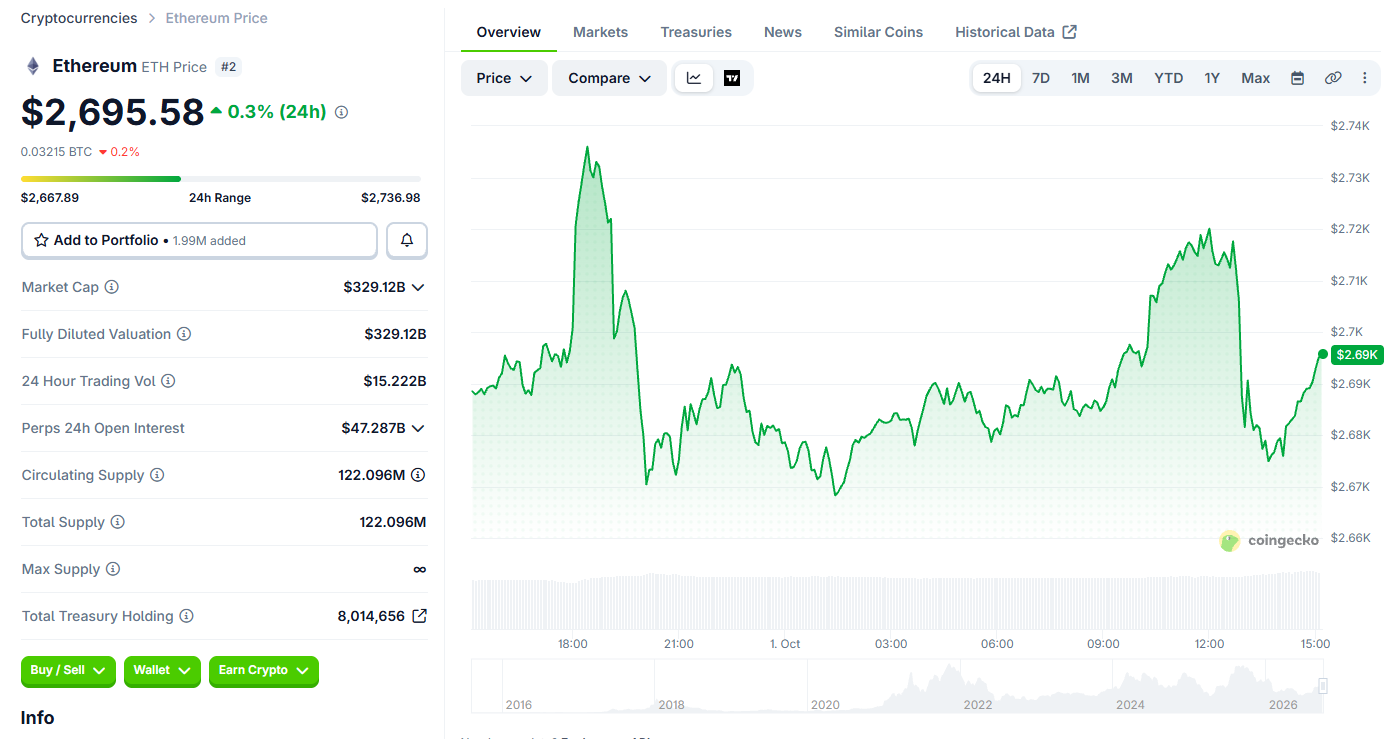Open the Buy / Sell dropdown

pos(68,671)
